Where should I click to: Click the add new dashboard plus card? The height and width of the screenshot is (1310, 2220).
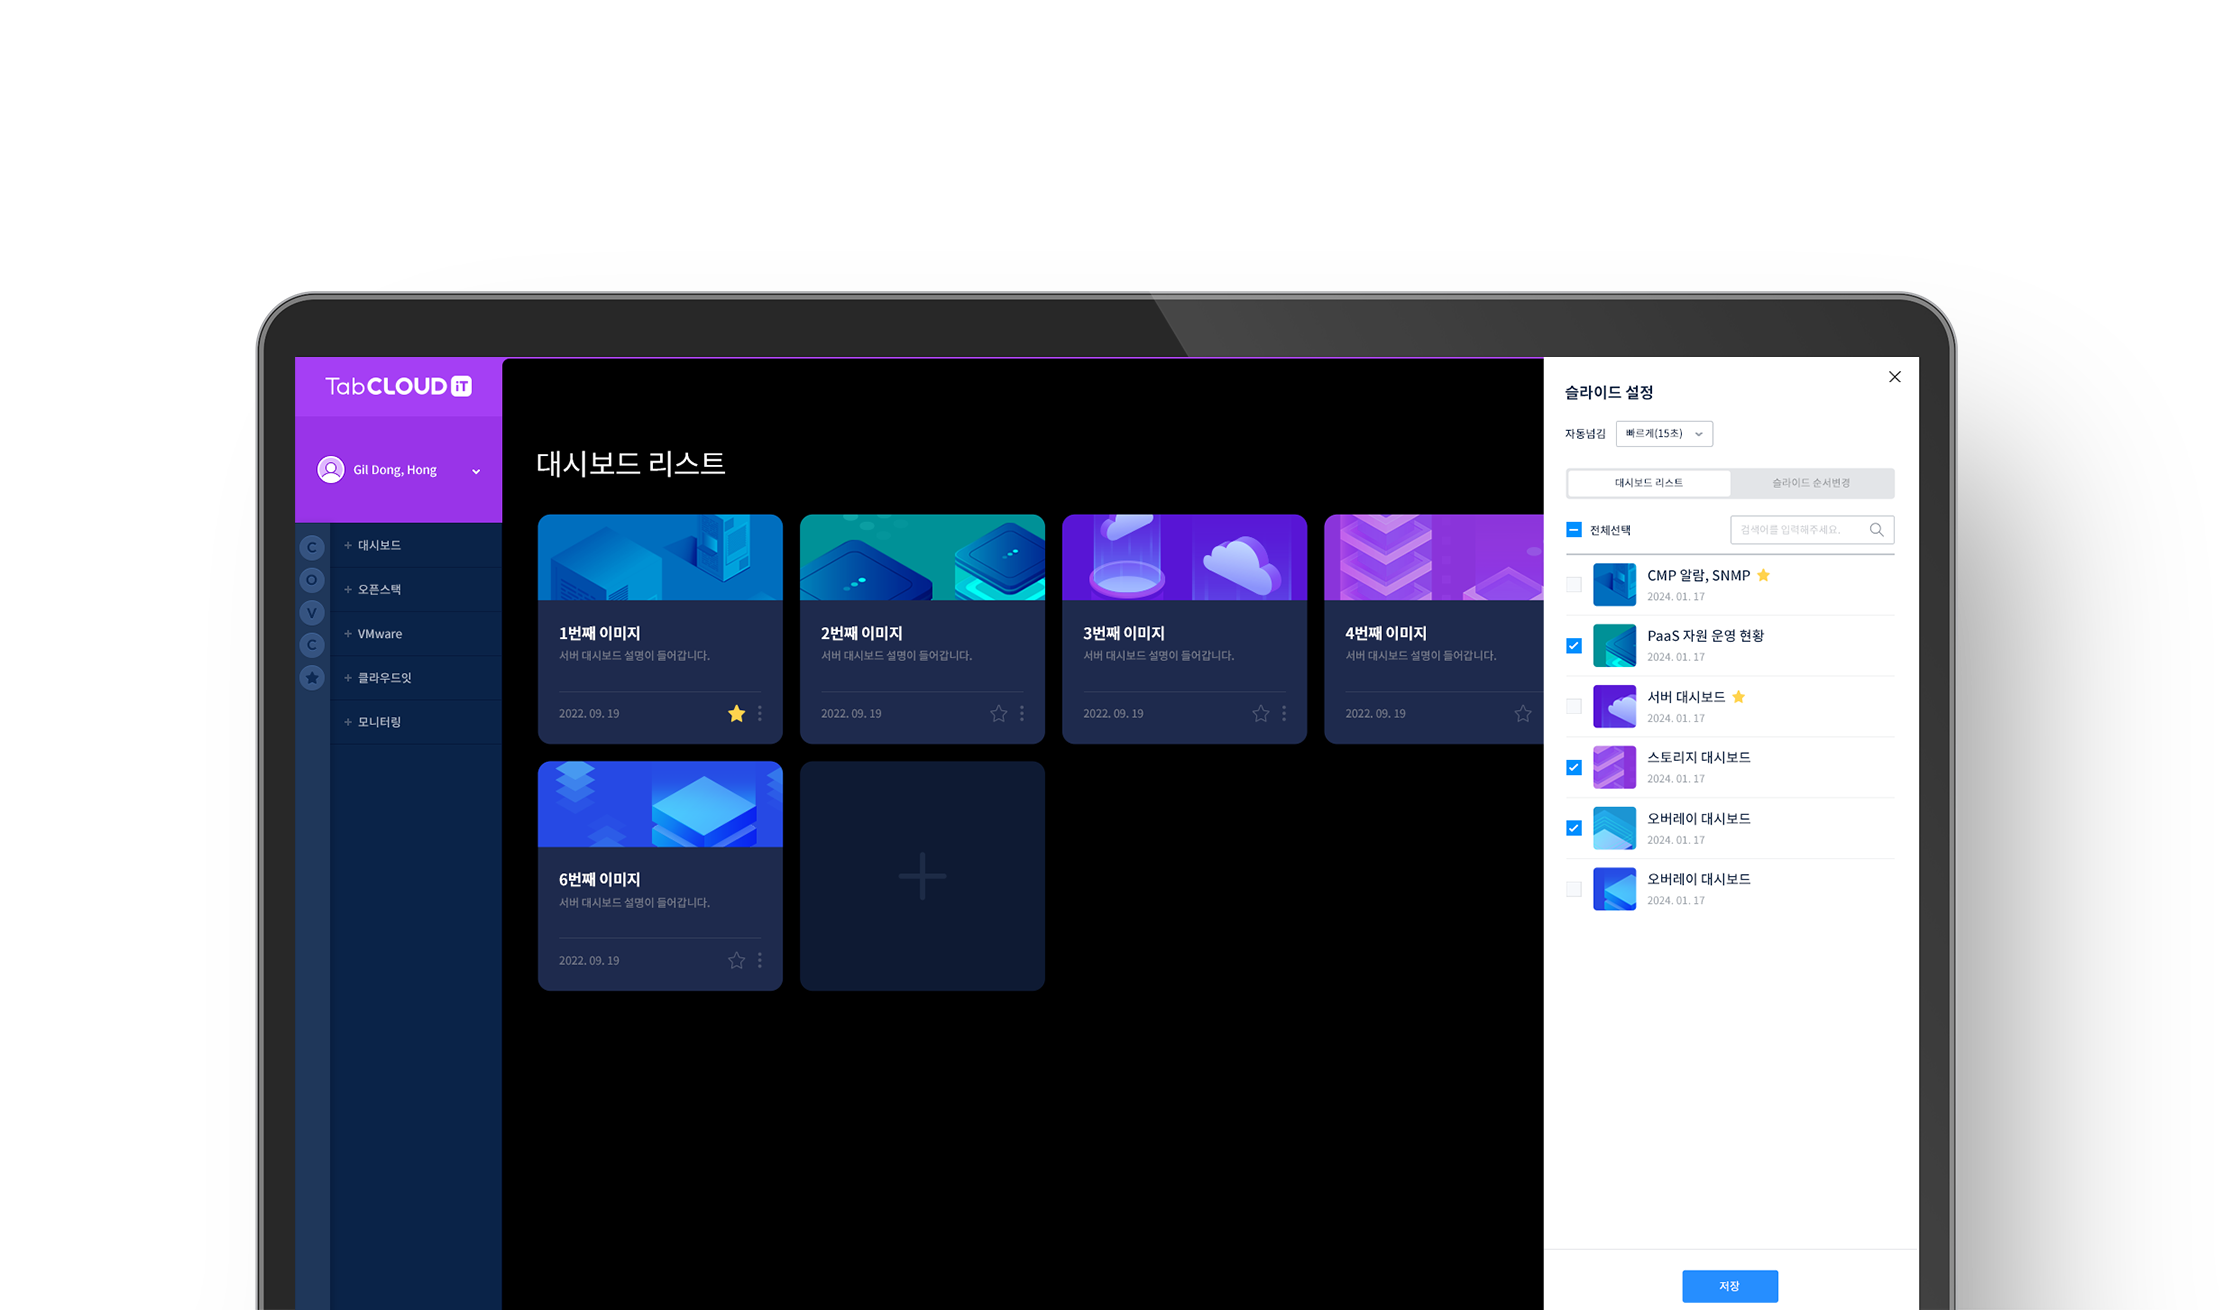[922, 876]
